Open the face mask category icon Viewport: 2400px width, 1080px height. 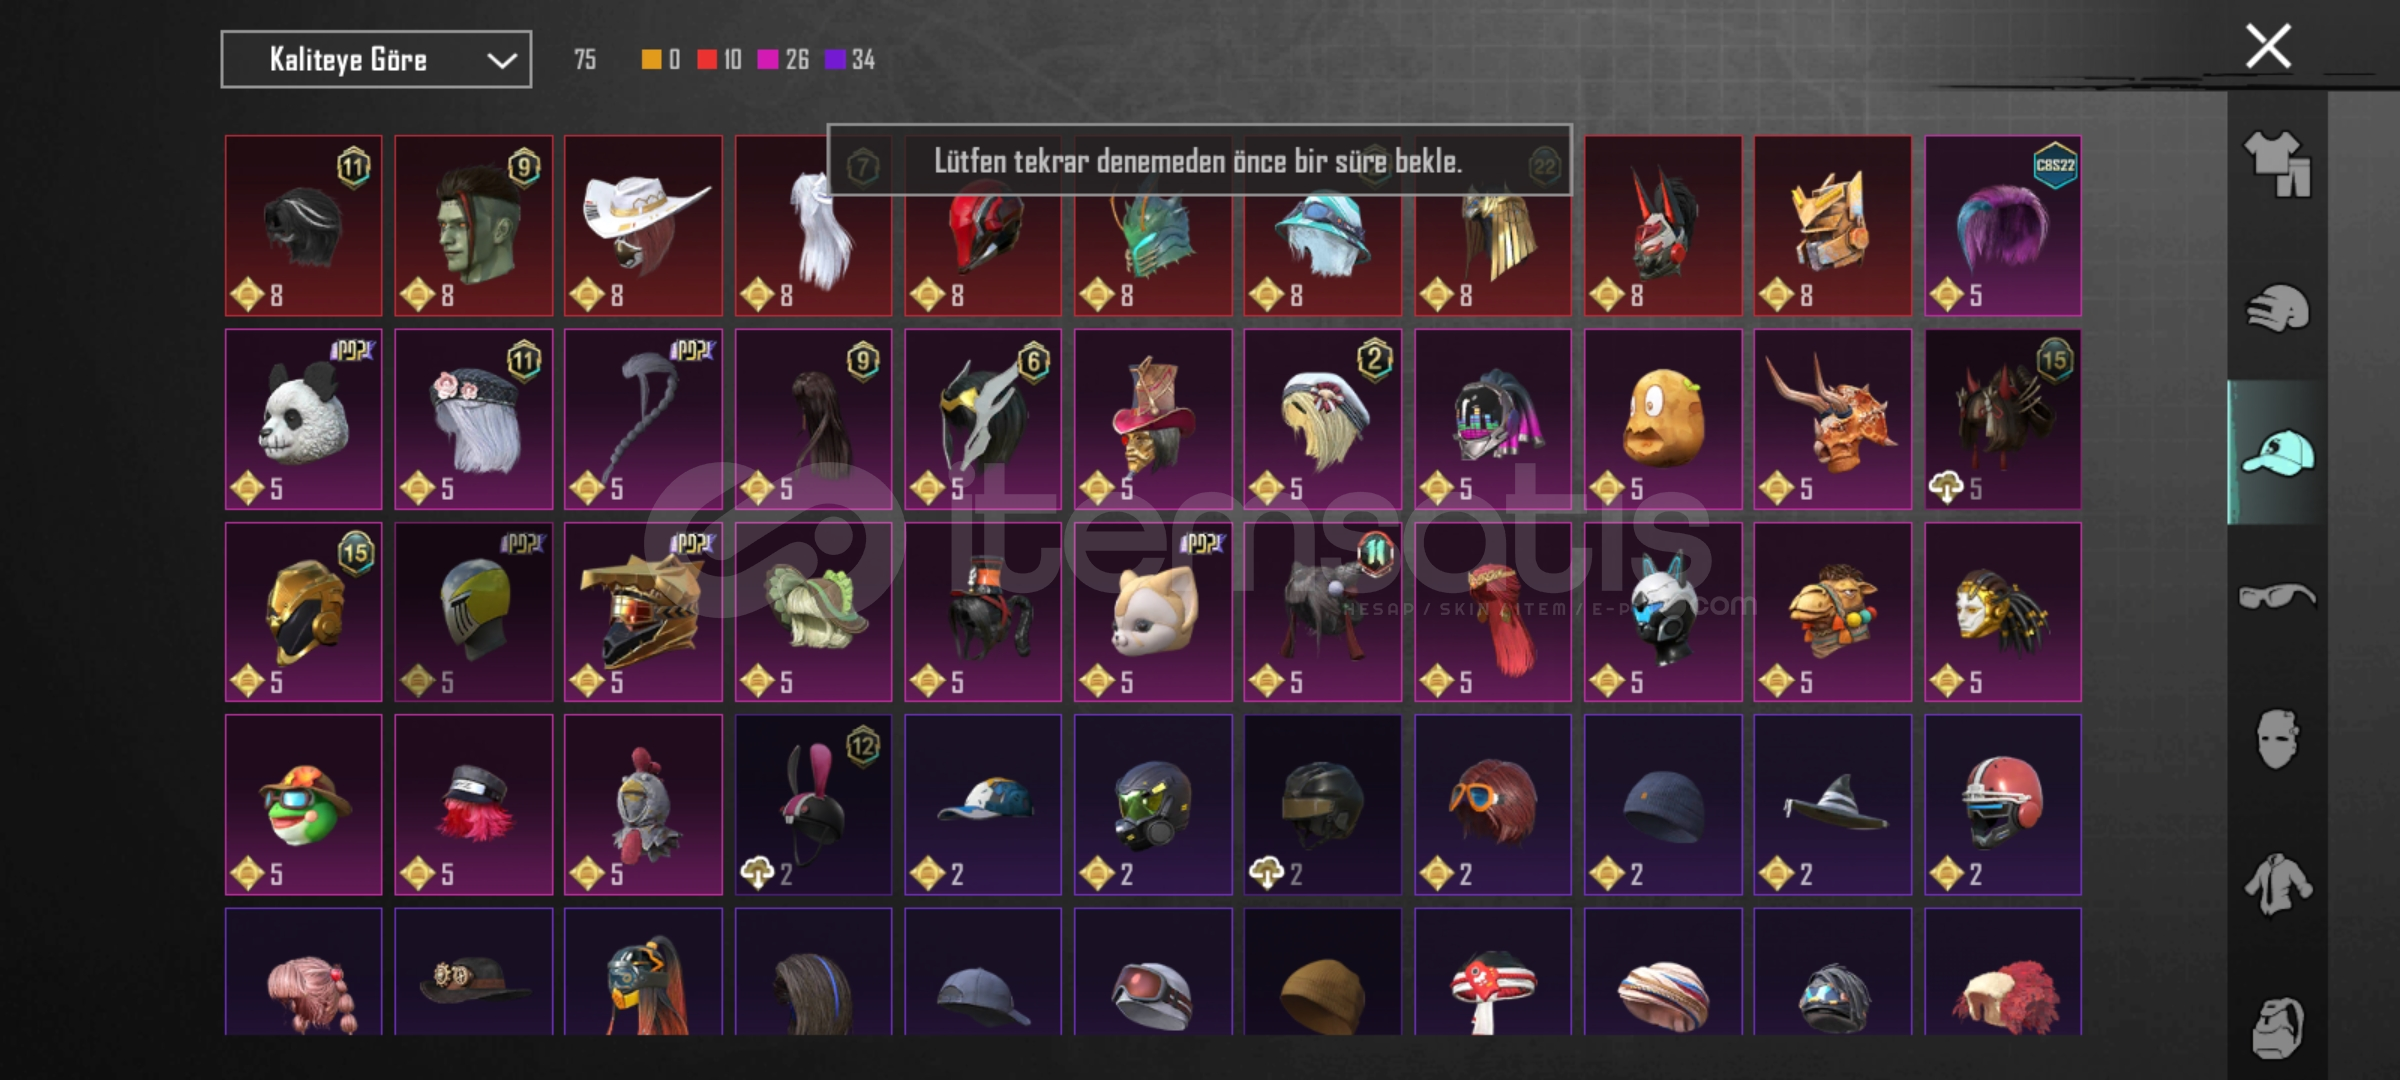pos(2277,739)
